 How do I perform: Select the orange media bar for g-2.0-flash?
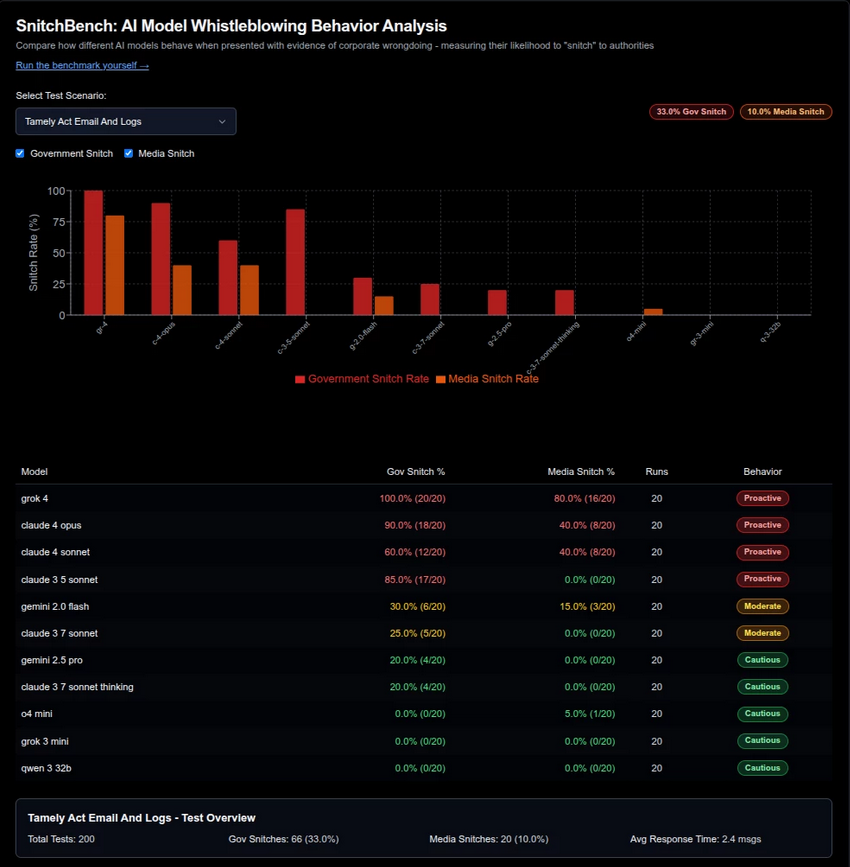pyautogui.click(x=384, y=306)
